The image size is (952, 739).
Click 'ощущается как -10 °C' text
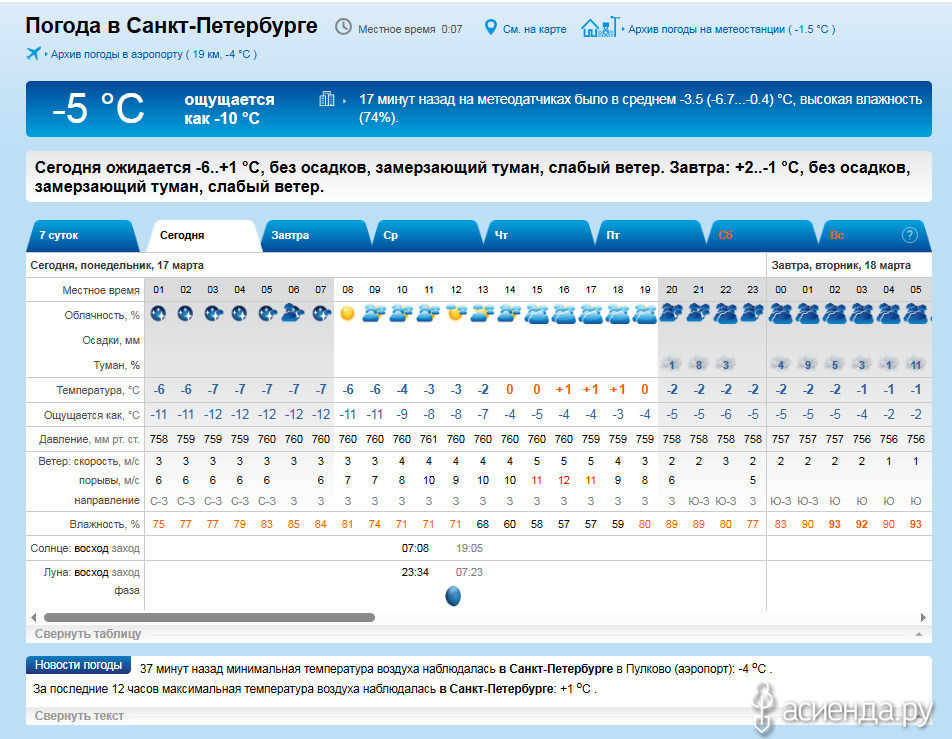coord(230,109)
